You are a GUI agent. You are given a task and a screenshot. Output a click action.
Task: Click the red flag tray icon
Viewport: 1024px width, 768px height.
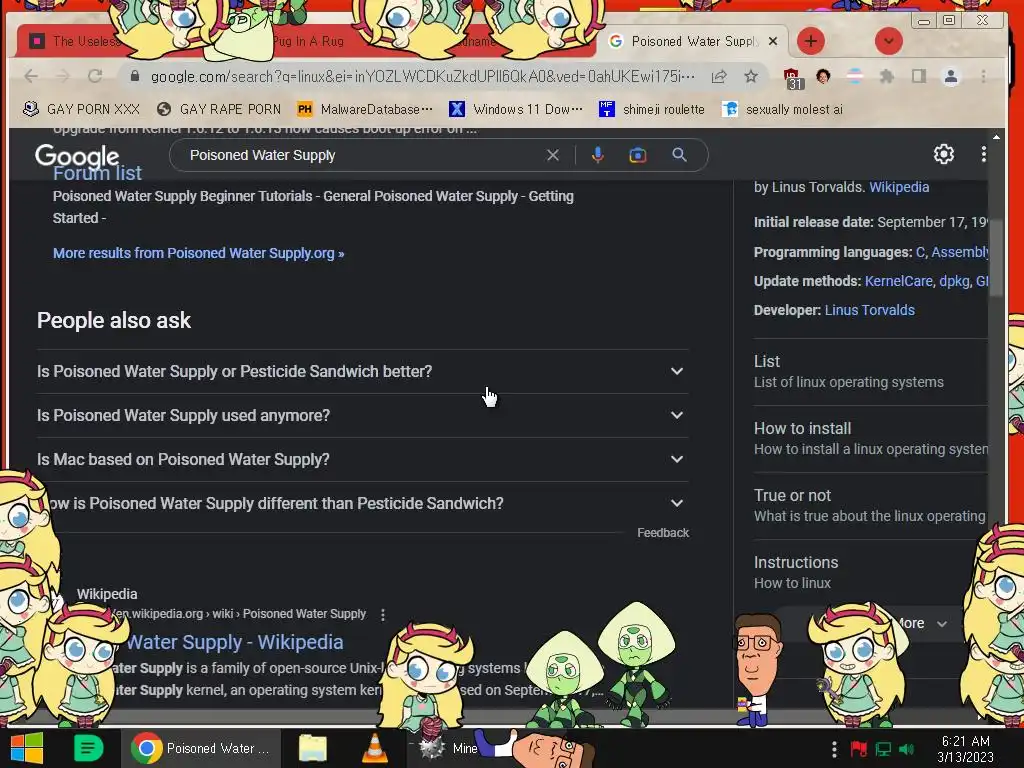coord(858,749)
